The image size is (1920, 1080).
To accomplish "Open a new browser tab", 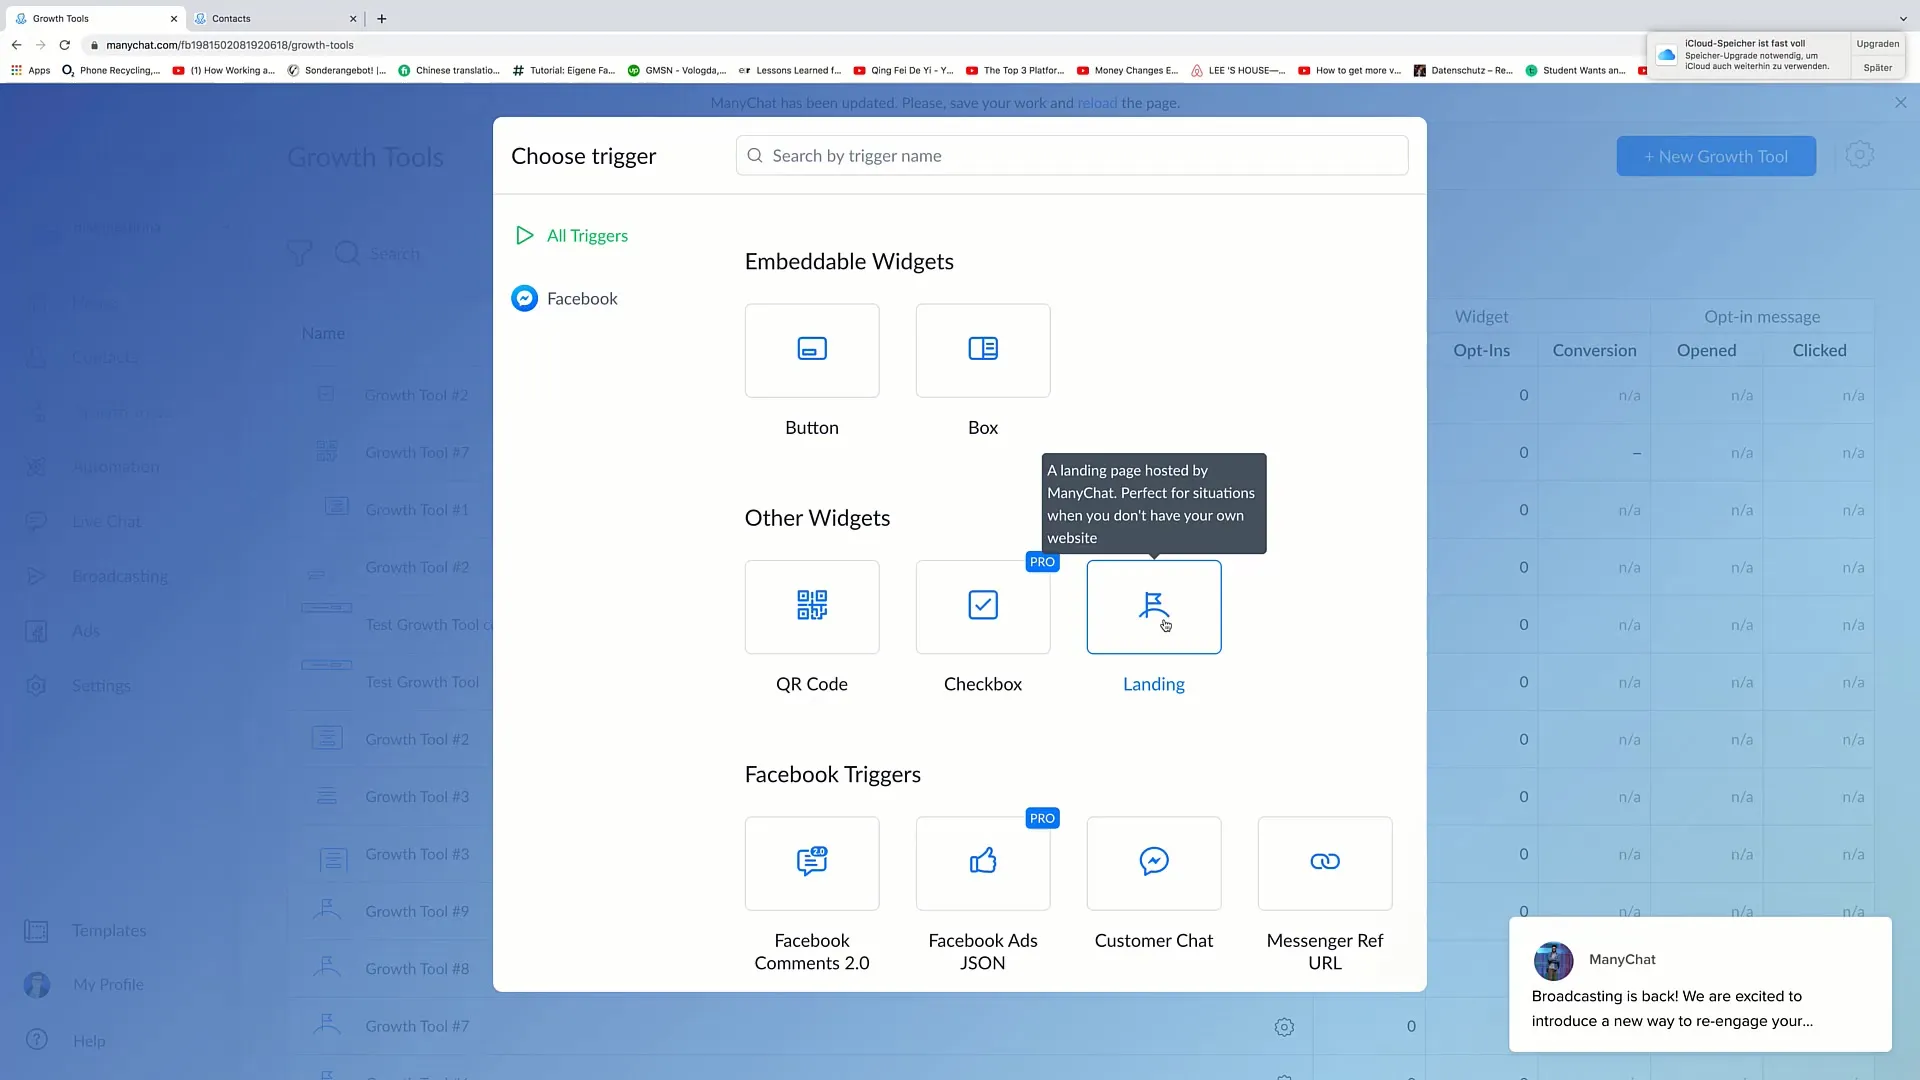I will click(382, 19).
